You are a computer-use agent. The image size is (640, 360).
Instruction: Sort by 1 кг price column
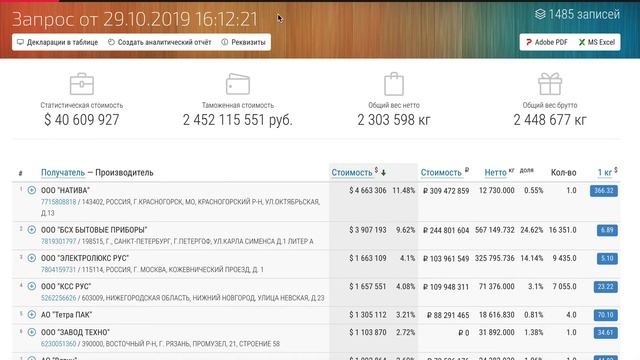pos(604,173)
